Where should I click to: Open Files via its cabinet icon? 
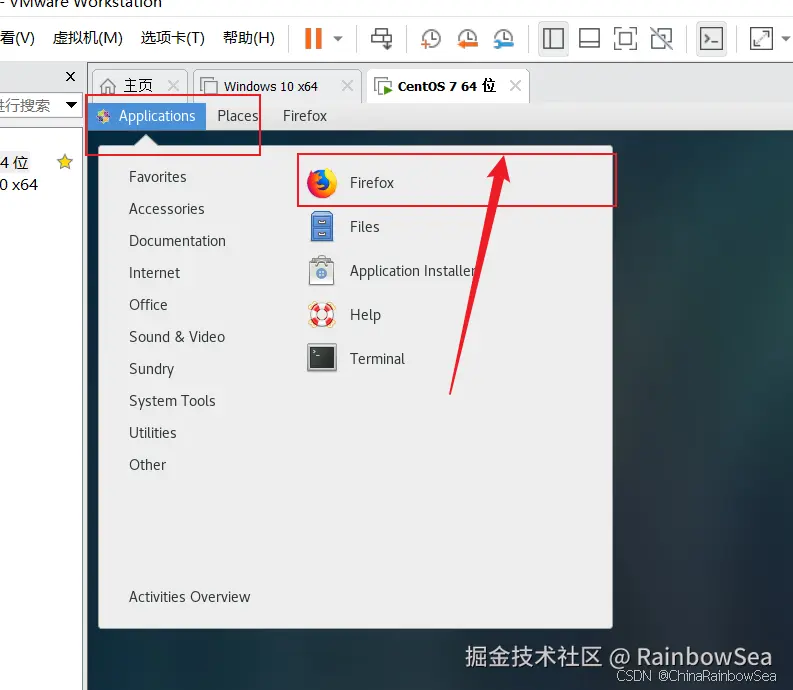pyautogui.click(x=322, y=227)
